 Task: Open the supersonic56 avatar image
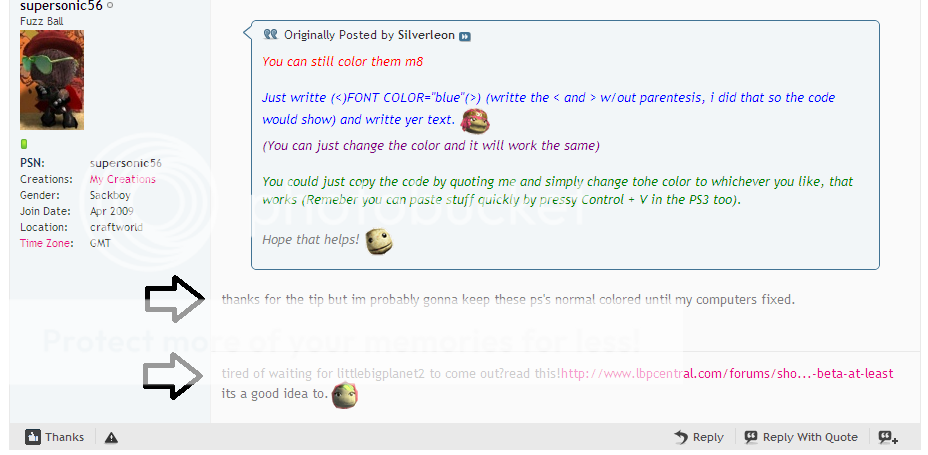click(x=52, y=80)
